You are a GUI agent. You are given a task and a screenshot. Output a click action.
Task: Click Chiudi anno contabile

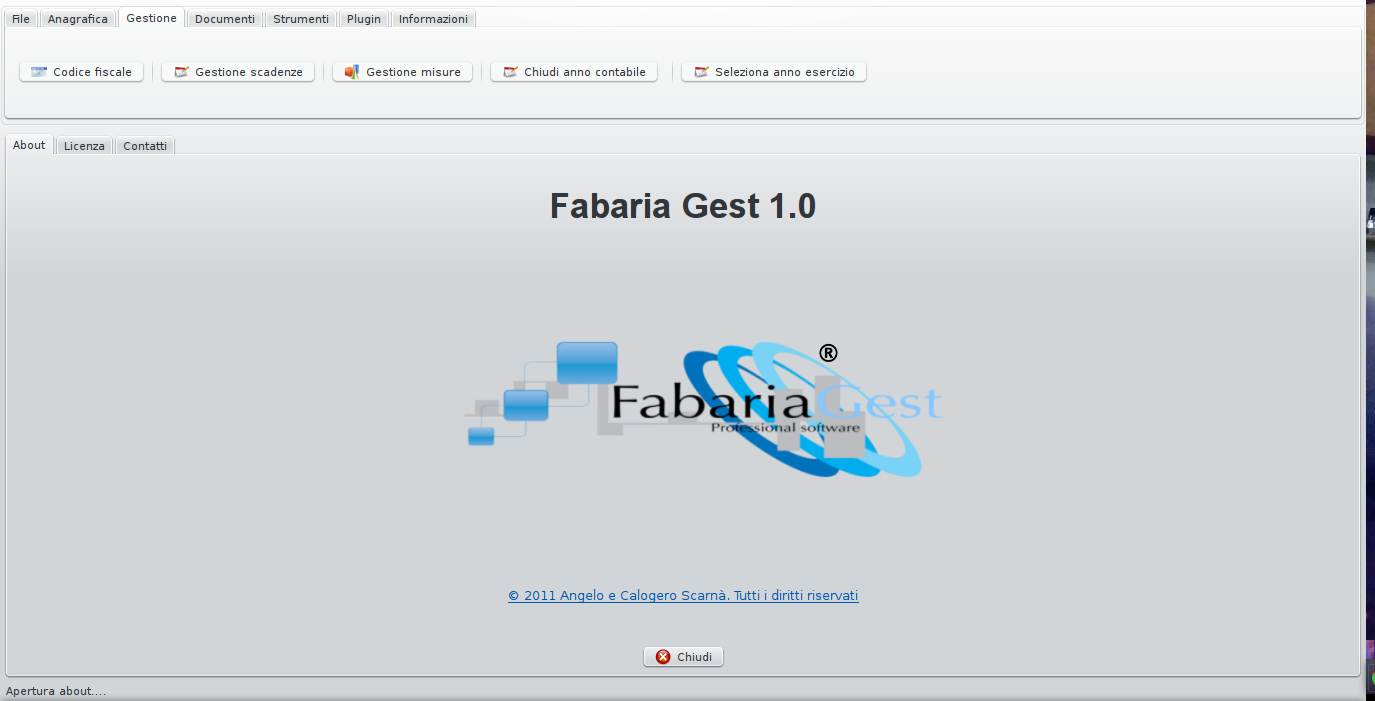click(574, 72)
